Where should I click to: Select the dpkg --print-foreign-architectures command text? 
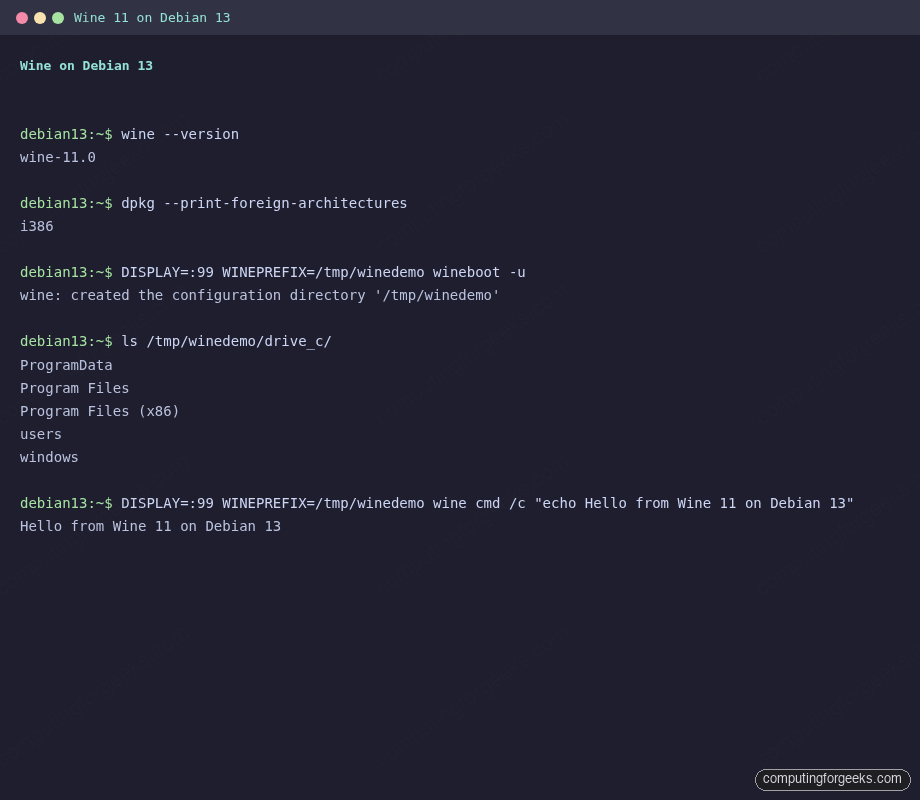(264, 203)
